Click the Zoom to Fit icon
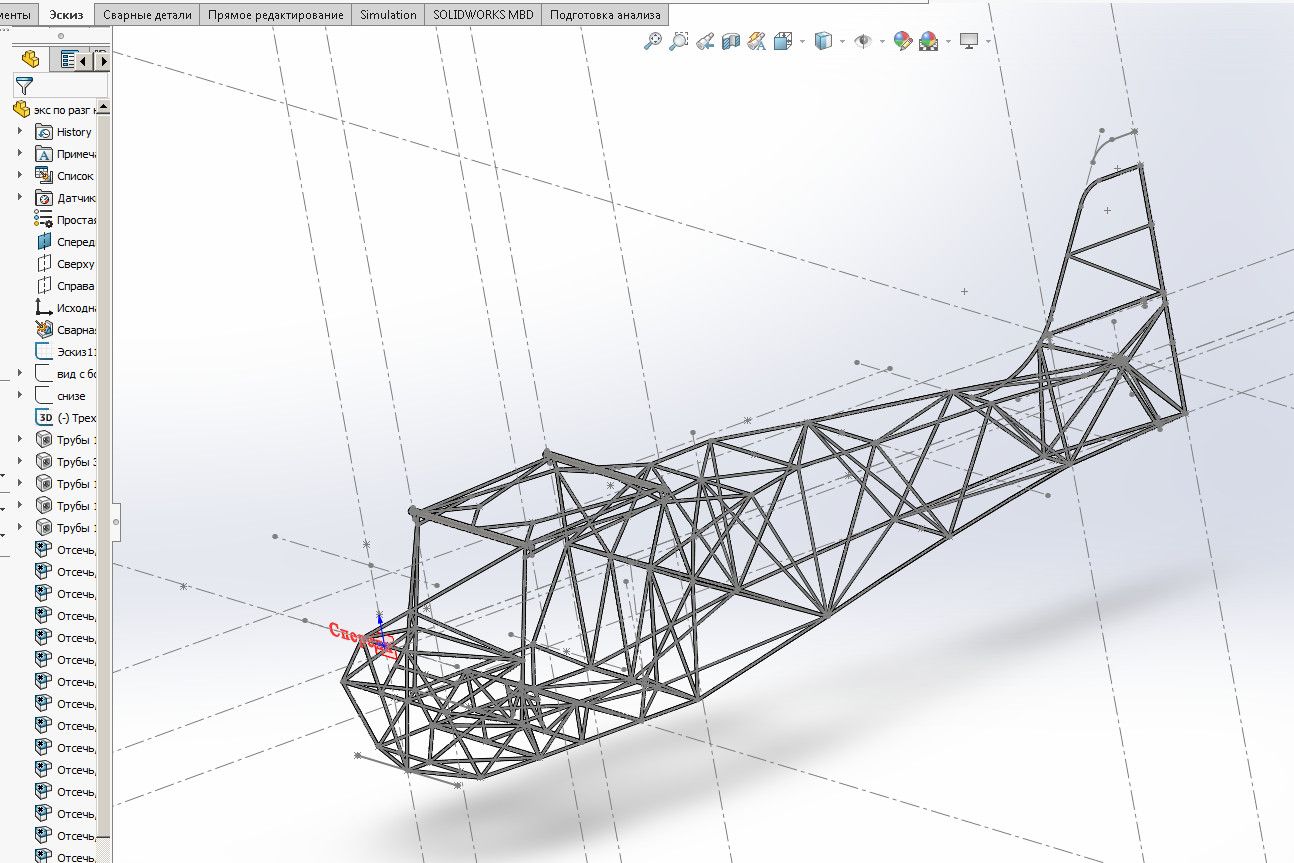The image size is (1294, 863). tap(652, 41)
